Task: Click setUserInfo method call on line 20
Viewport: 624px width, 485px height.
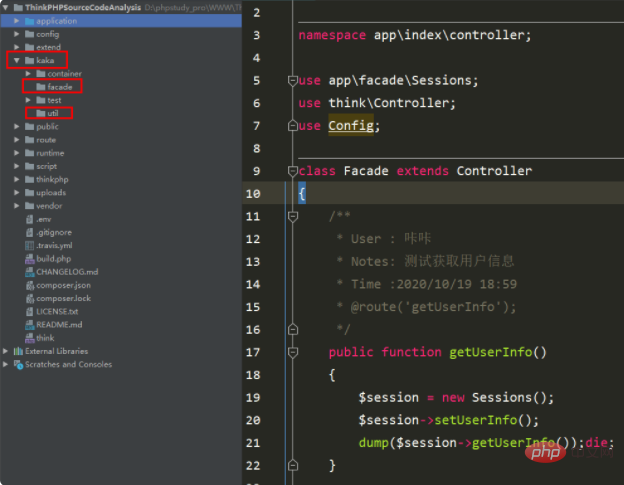Action: click(x=476, y=420)
